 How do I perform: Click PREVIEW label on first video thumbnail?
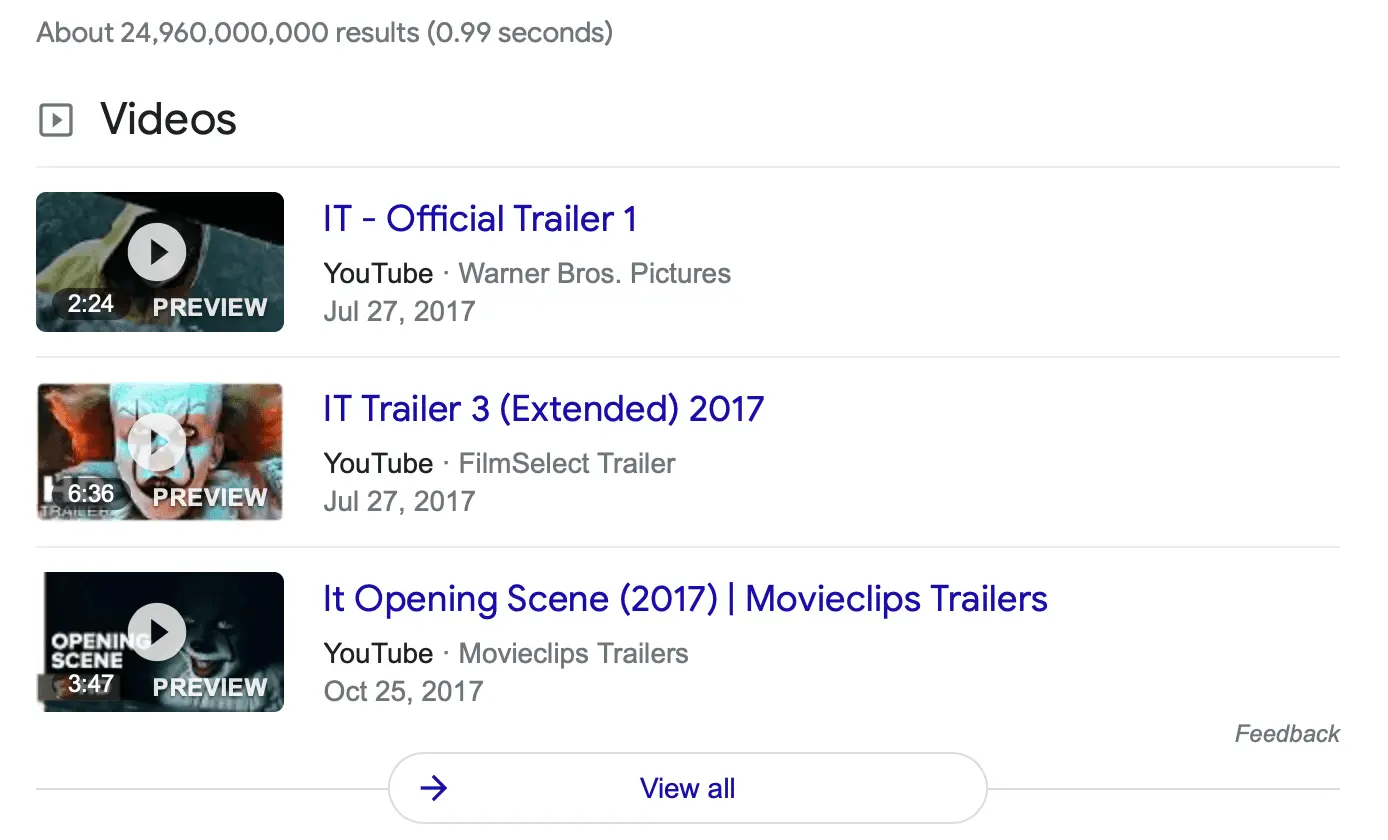pos(210,307)
